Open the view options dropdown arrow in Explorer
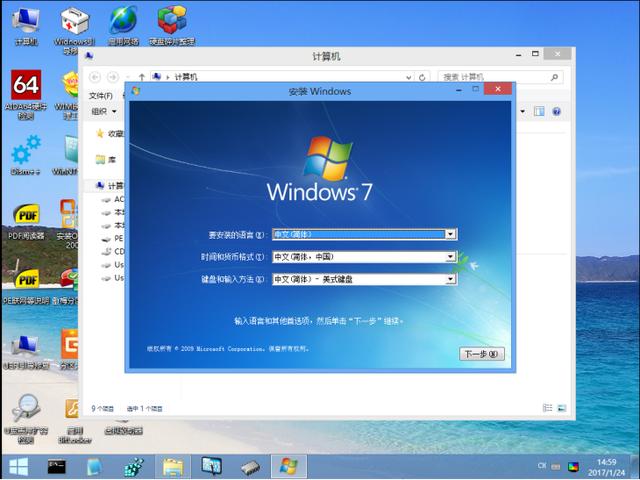 [522, 111]
